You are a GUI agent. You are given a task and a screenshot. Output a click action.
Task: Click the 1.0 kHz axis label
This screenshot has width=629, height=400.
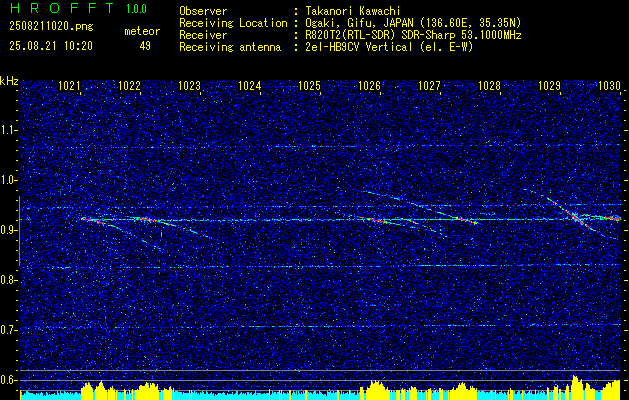[x=8, y=180]
